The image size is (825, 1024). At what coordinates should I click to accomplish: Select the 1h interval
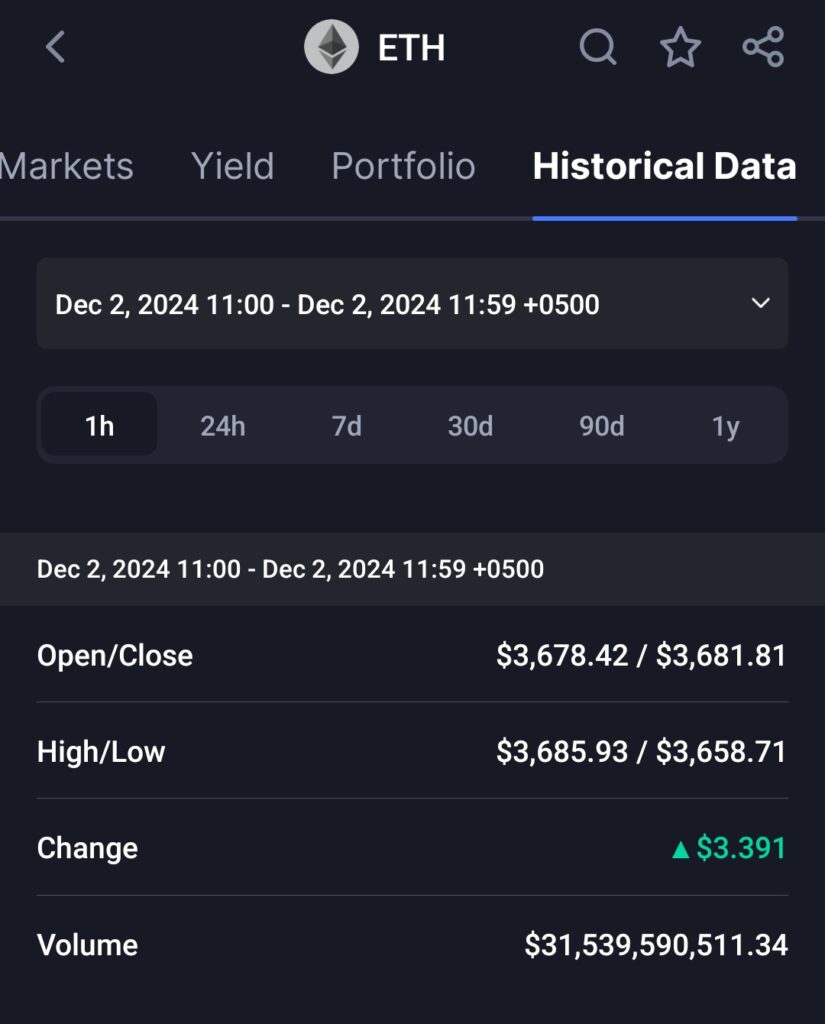(x=99, y=426)
